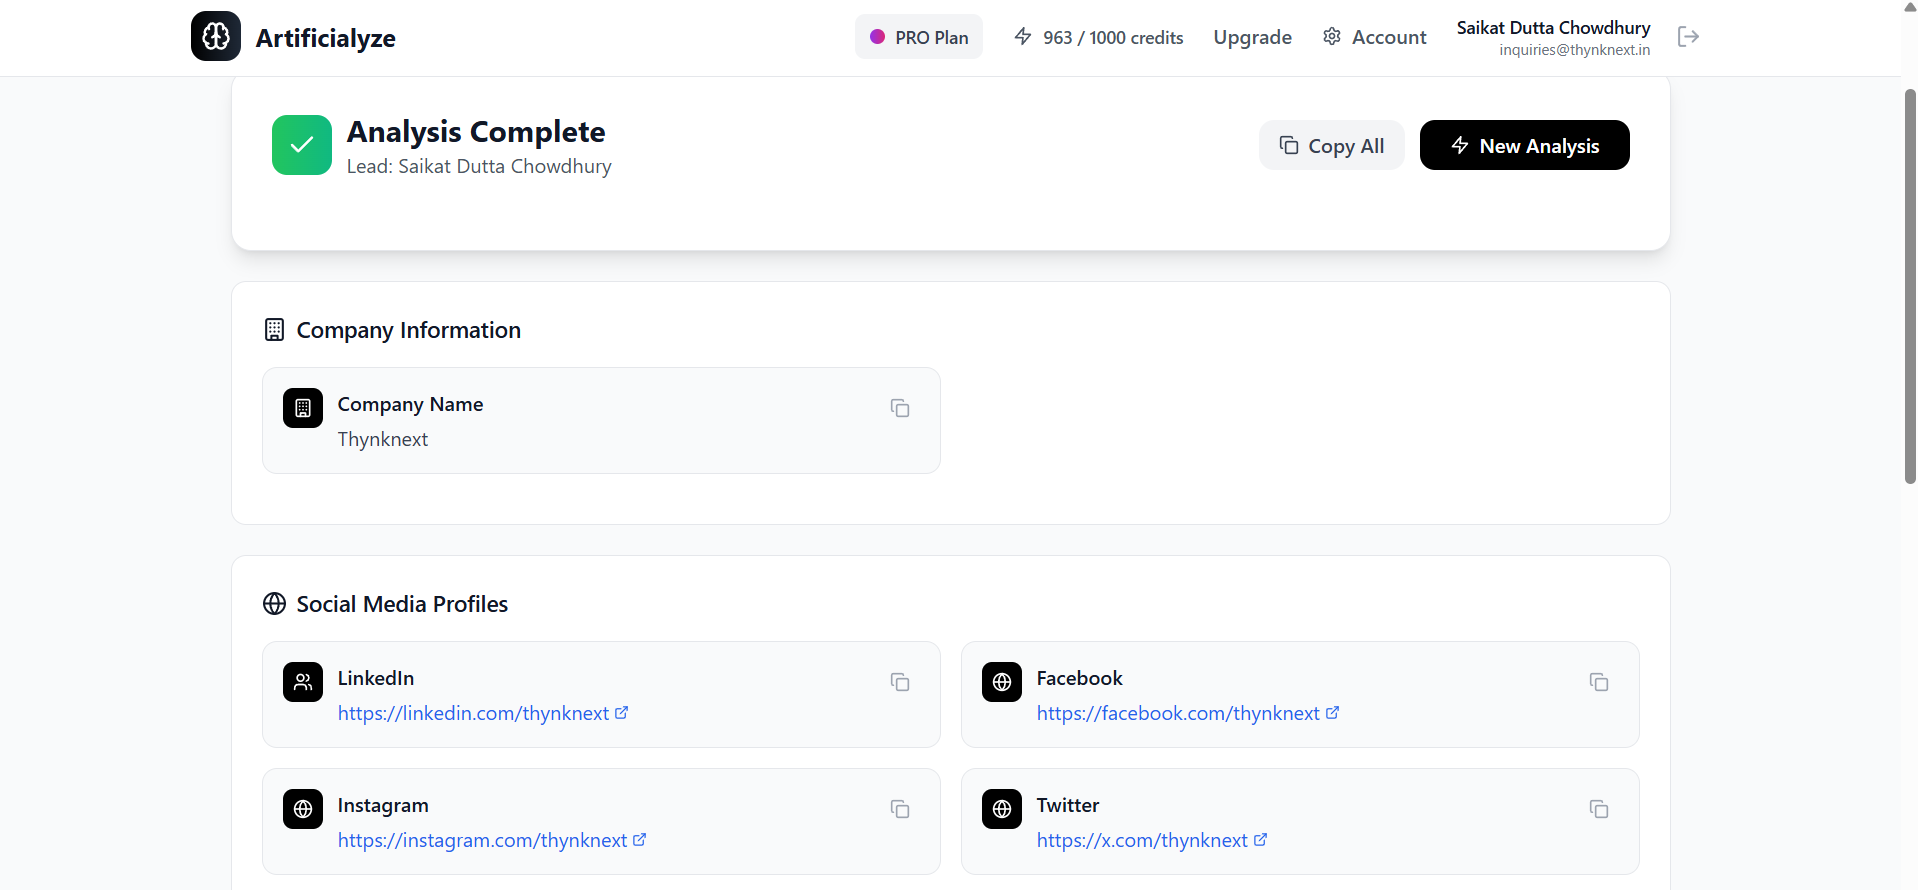Click the Company Information heading
The width and height of the screenshot is (1918, 890).
point(409,330)
